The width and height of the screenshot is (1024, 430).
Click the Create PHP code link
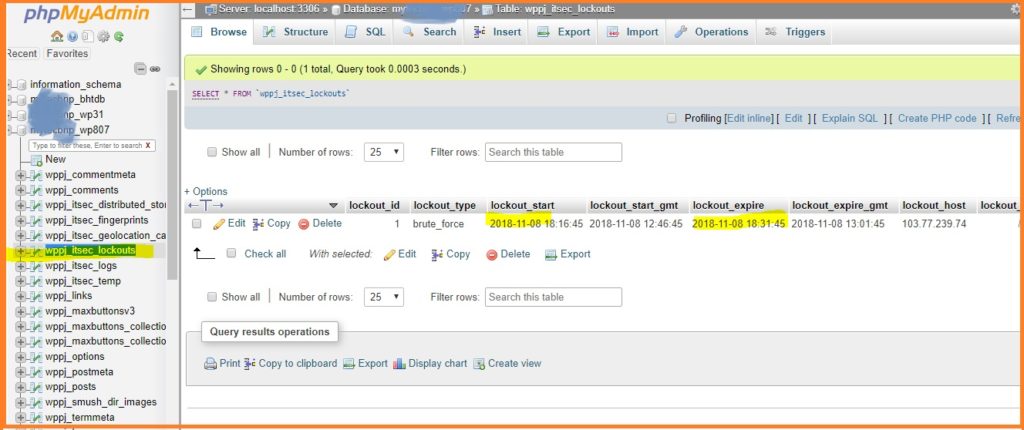(937, 118)
